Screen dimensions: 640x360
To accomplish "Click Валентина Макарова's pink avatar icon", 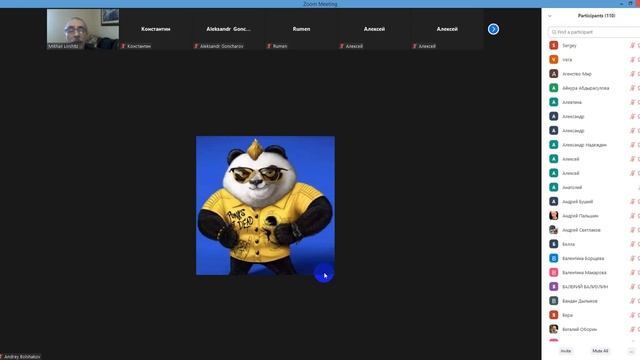I will click(553, 272).
